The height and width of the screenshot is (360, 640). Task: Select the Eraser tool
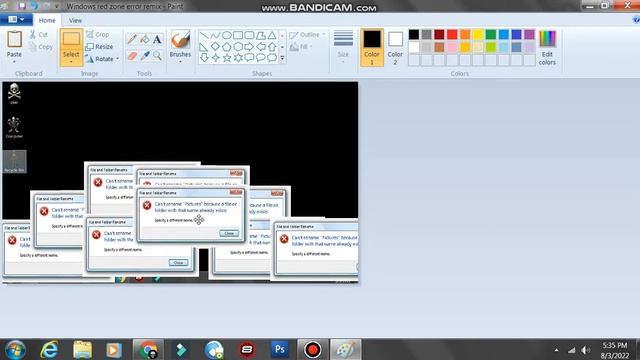click(132, 56)
